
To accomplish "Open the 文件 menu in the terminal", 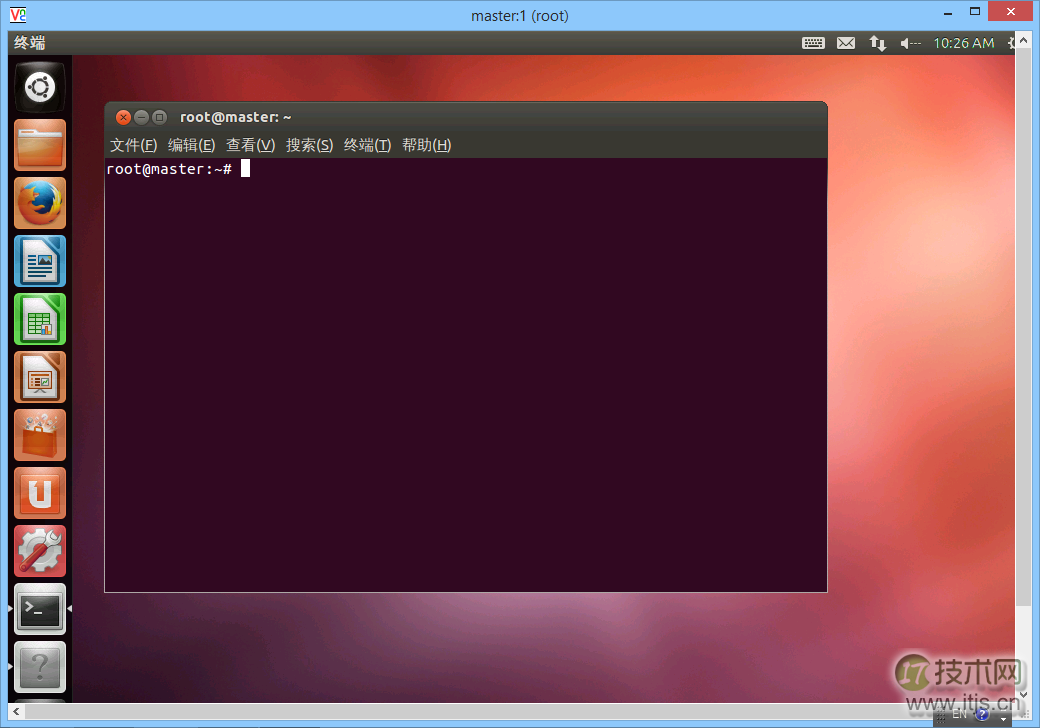I will tap(130, 144).
